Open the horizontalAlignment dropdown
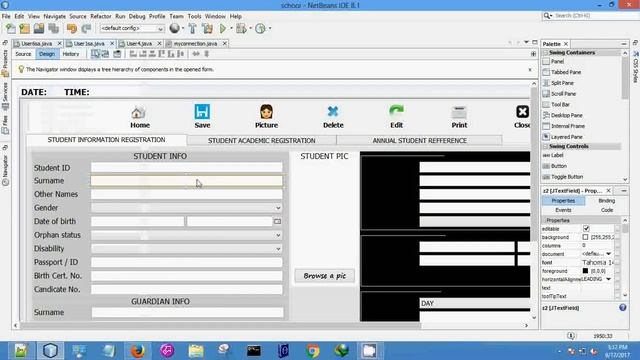 click(609, 279)
